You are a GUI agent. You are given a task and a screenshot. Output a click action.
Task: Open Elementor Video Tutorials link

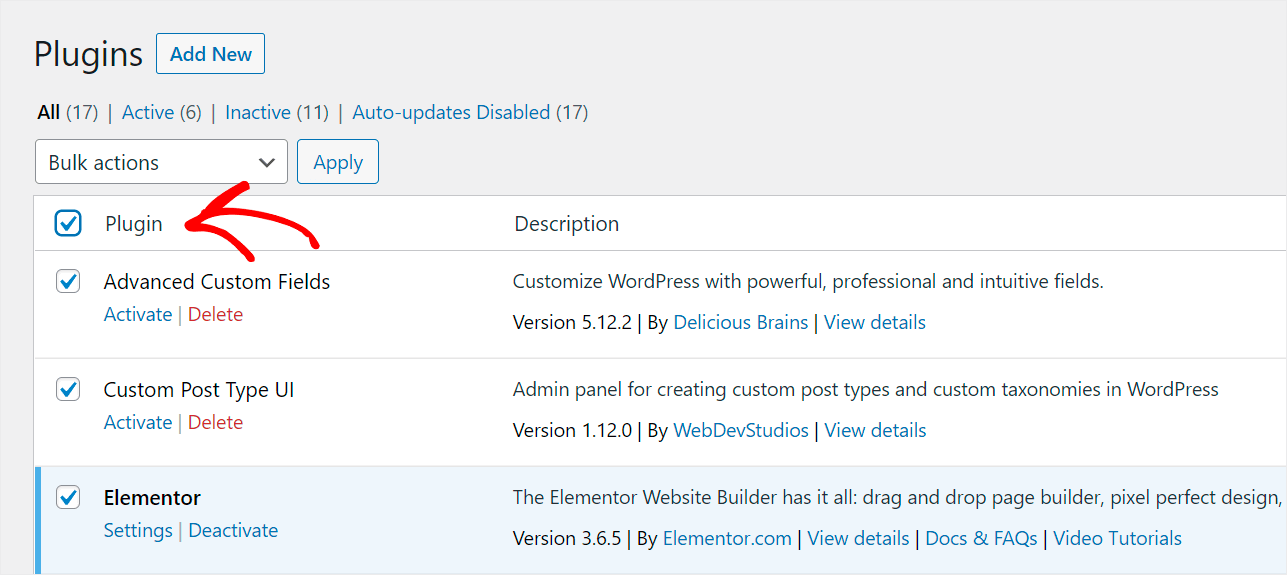(1117, 538)
